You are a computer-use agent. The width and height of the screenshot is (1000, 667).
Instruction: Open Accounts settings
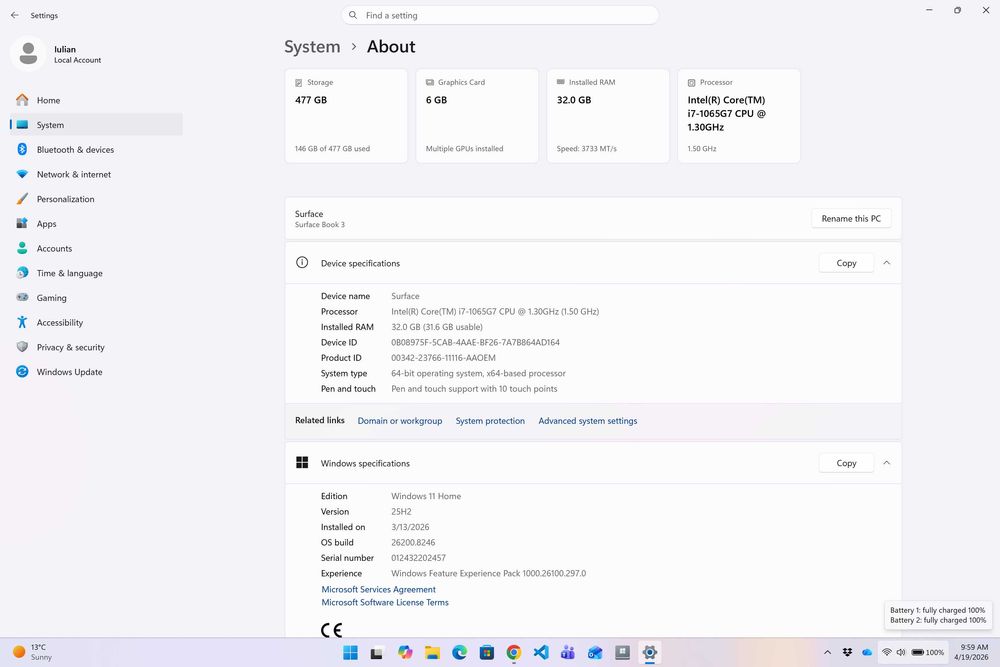[96, 249]
